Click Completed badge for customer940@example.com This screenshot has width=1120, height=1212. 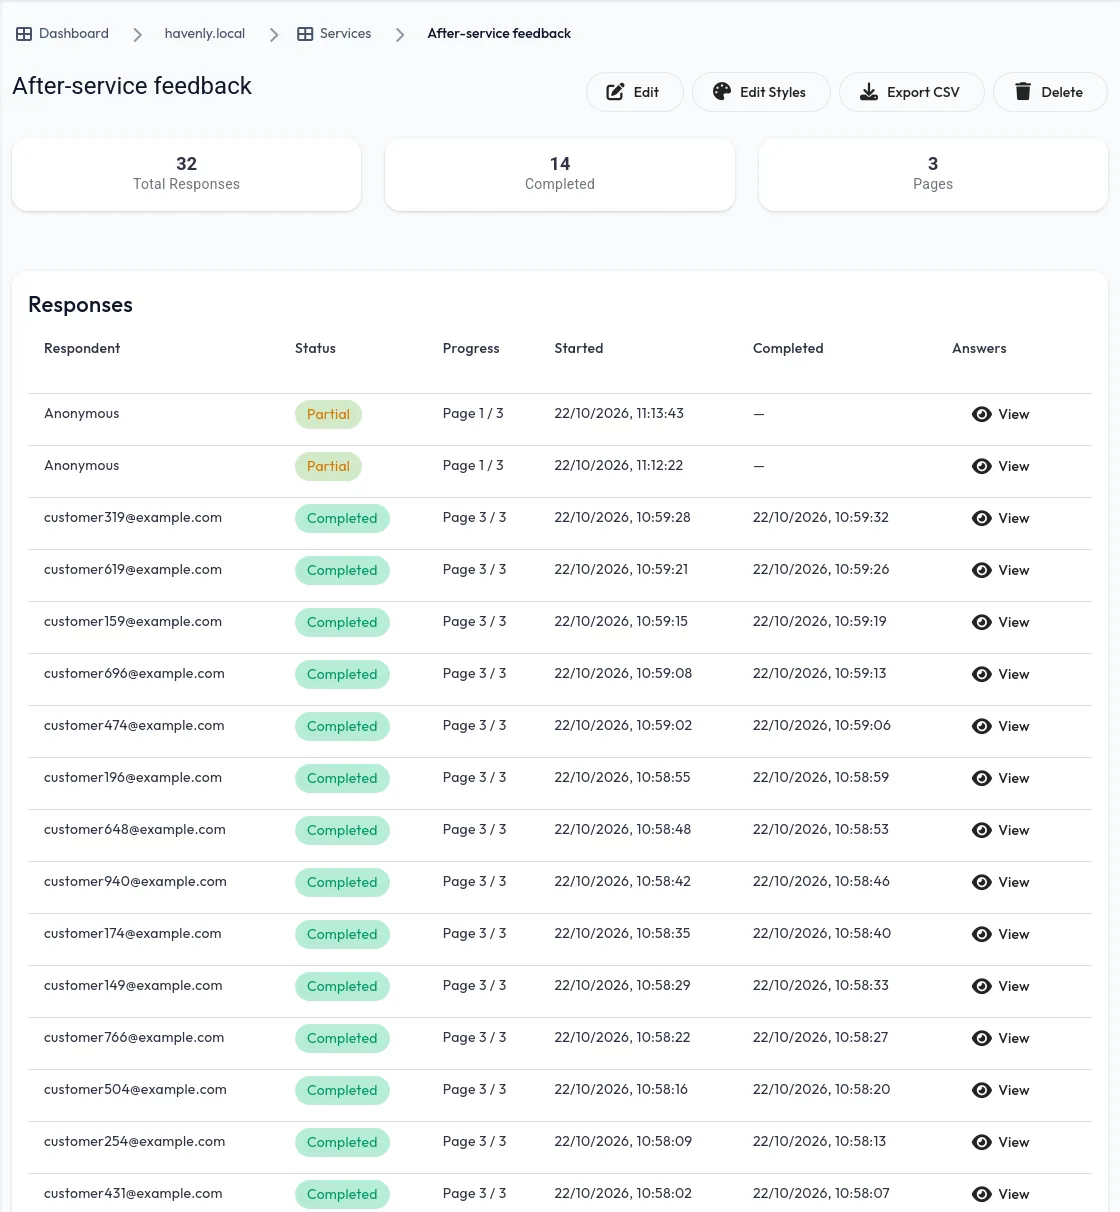(x=342, y=882)
